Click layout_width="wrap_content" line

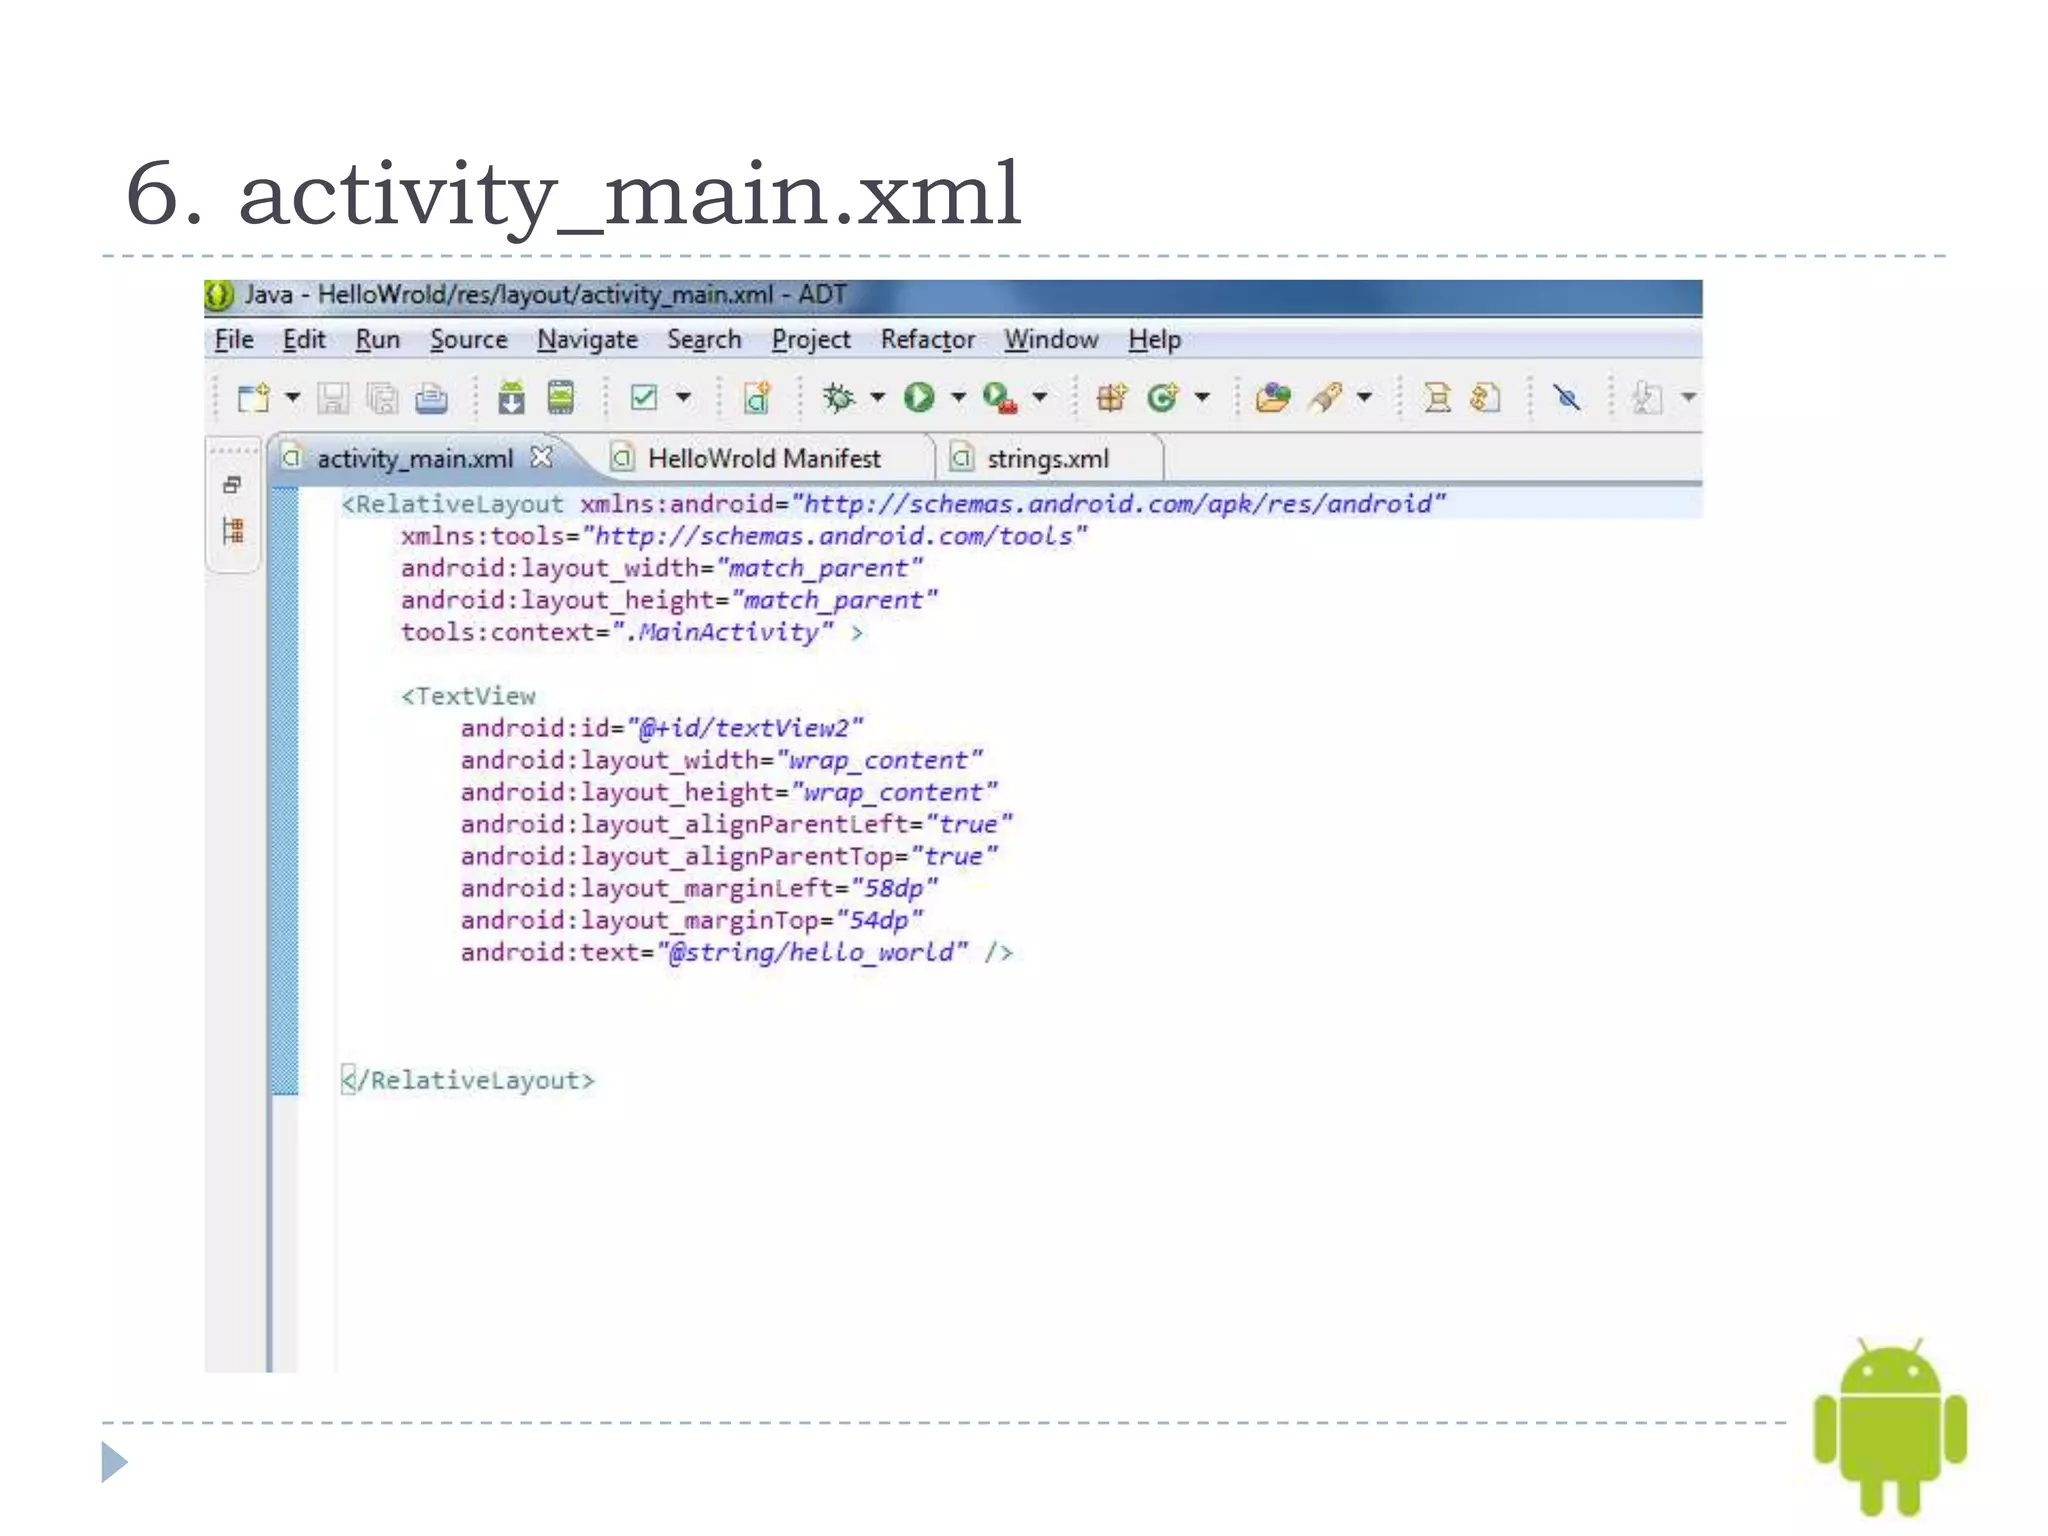722,760
